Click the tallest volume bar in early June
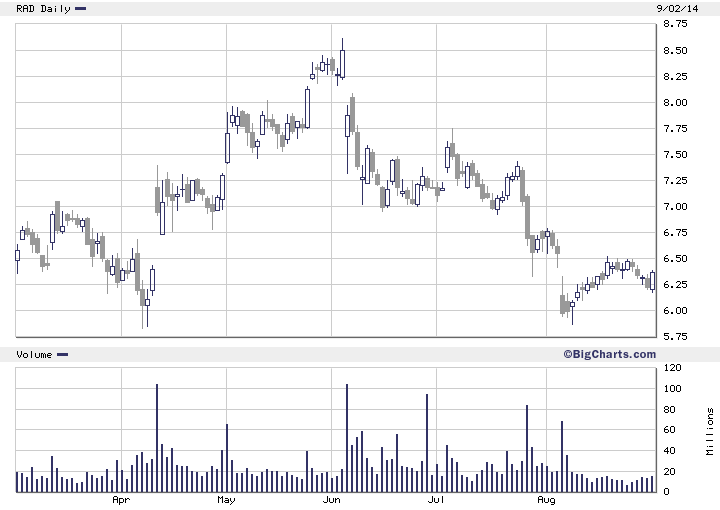720x510 pixels. (x=347, y=438)
